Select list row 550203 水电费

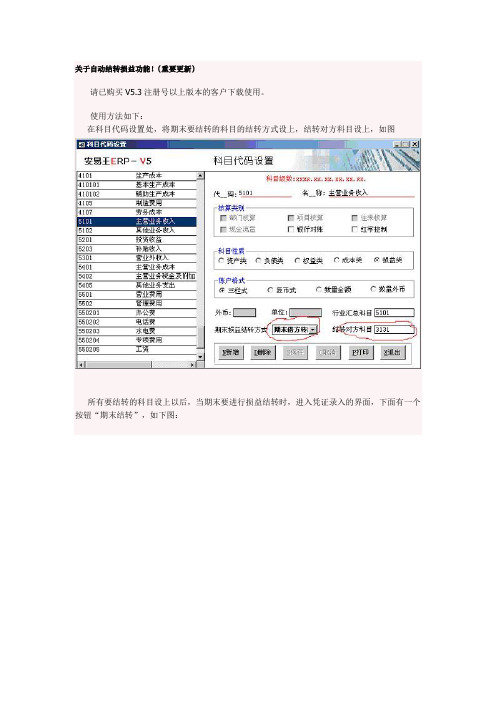coord(137,332)
